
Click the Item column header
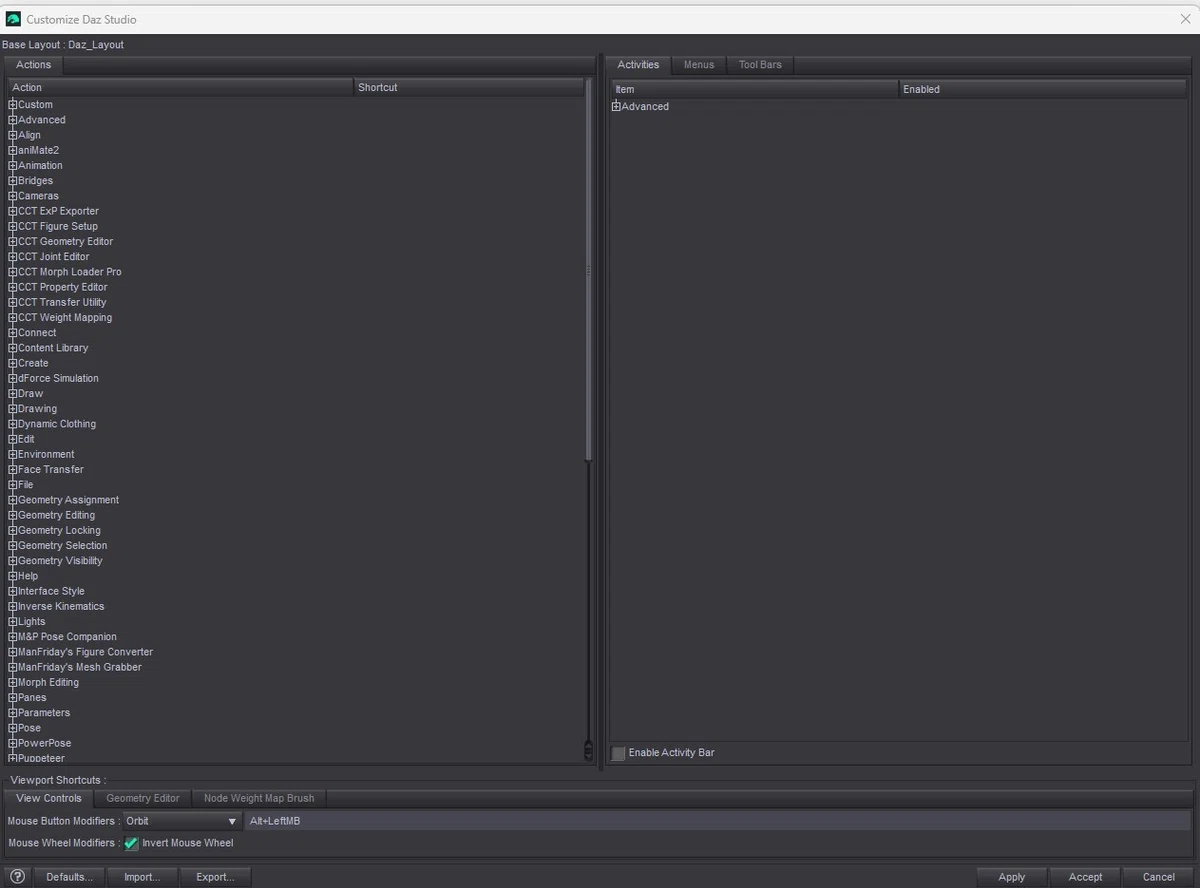pos(755,89)
